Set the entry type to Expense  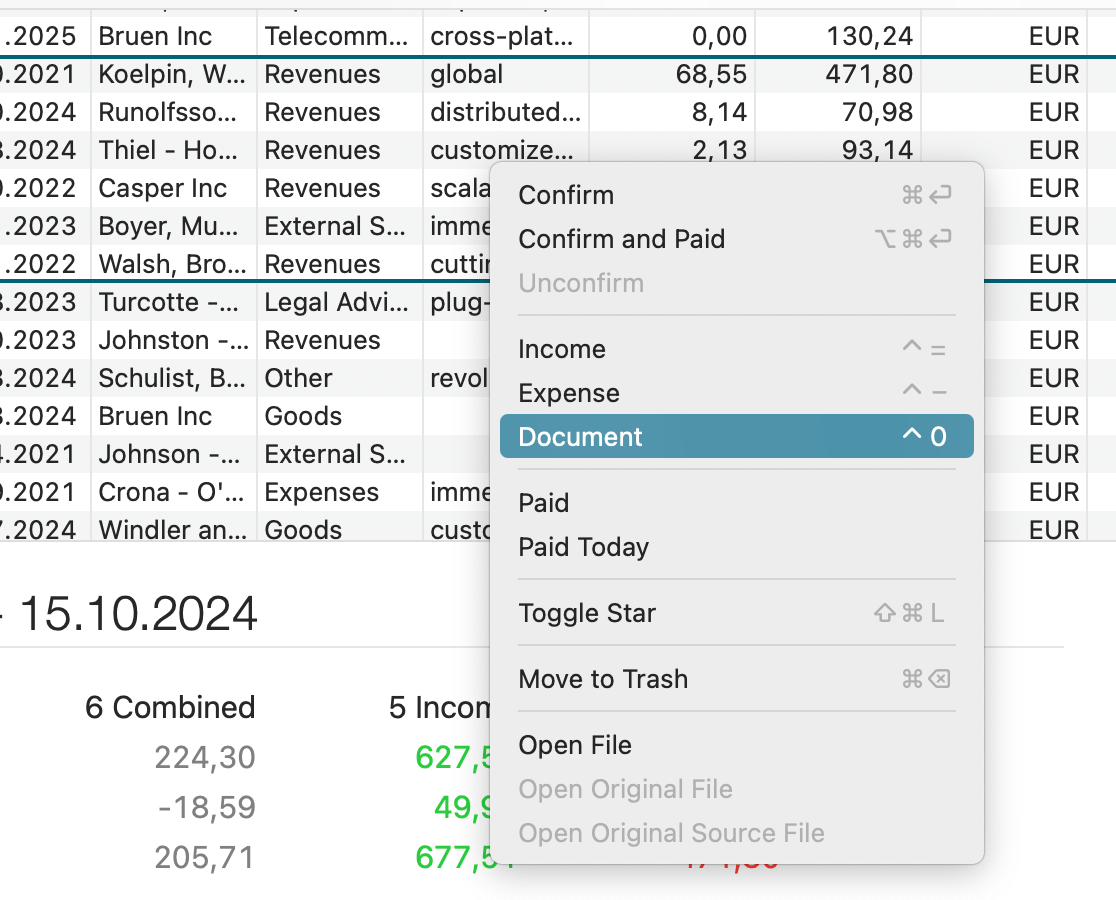click(x=569, y=393)
